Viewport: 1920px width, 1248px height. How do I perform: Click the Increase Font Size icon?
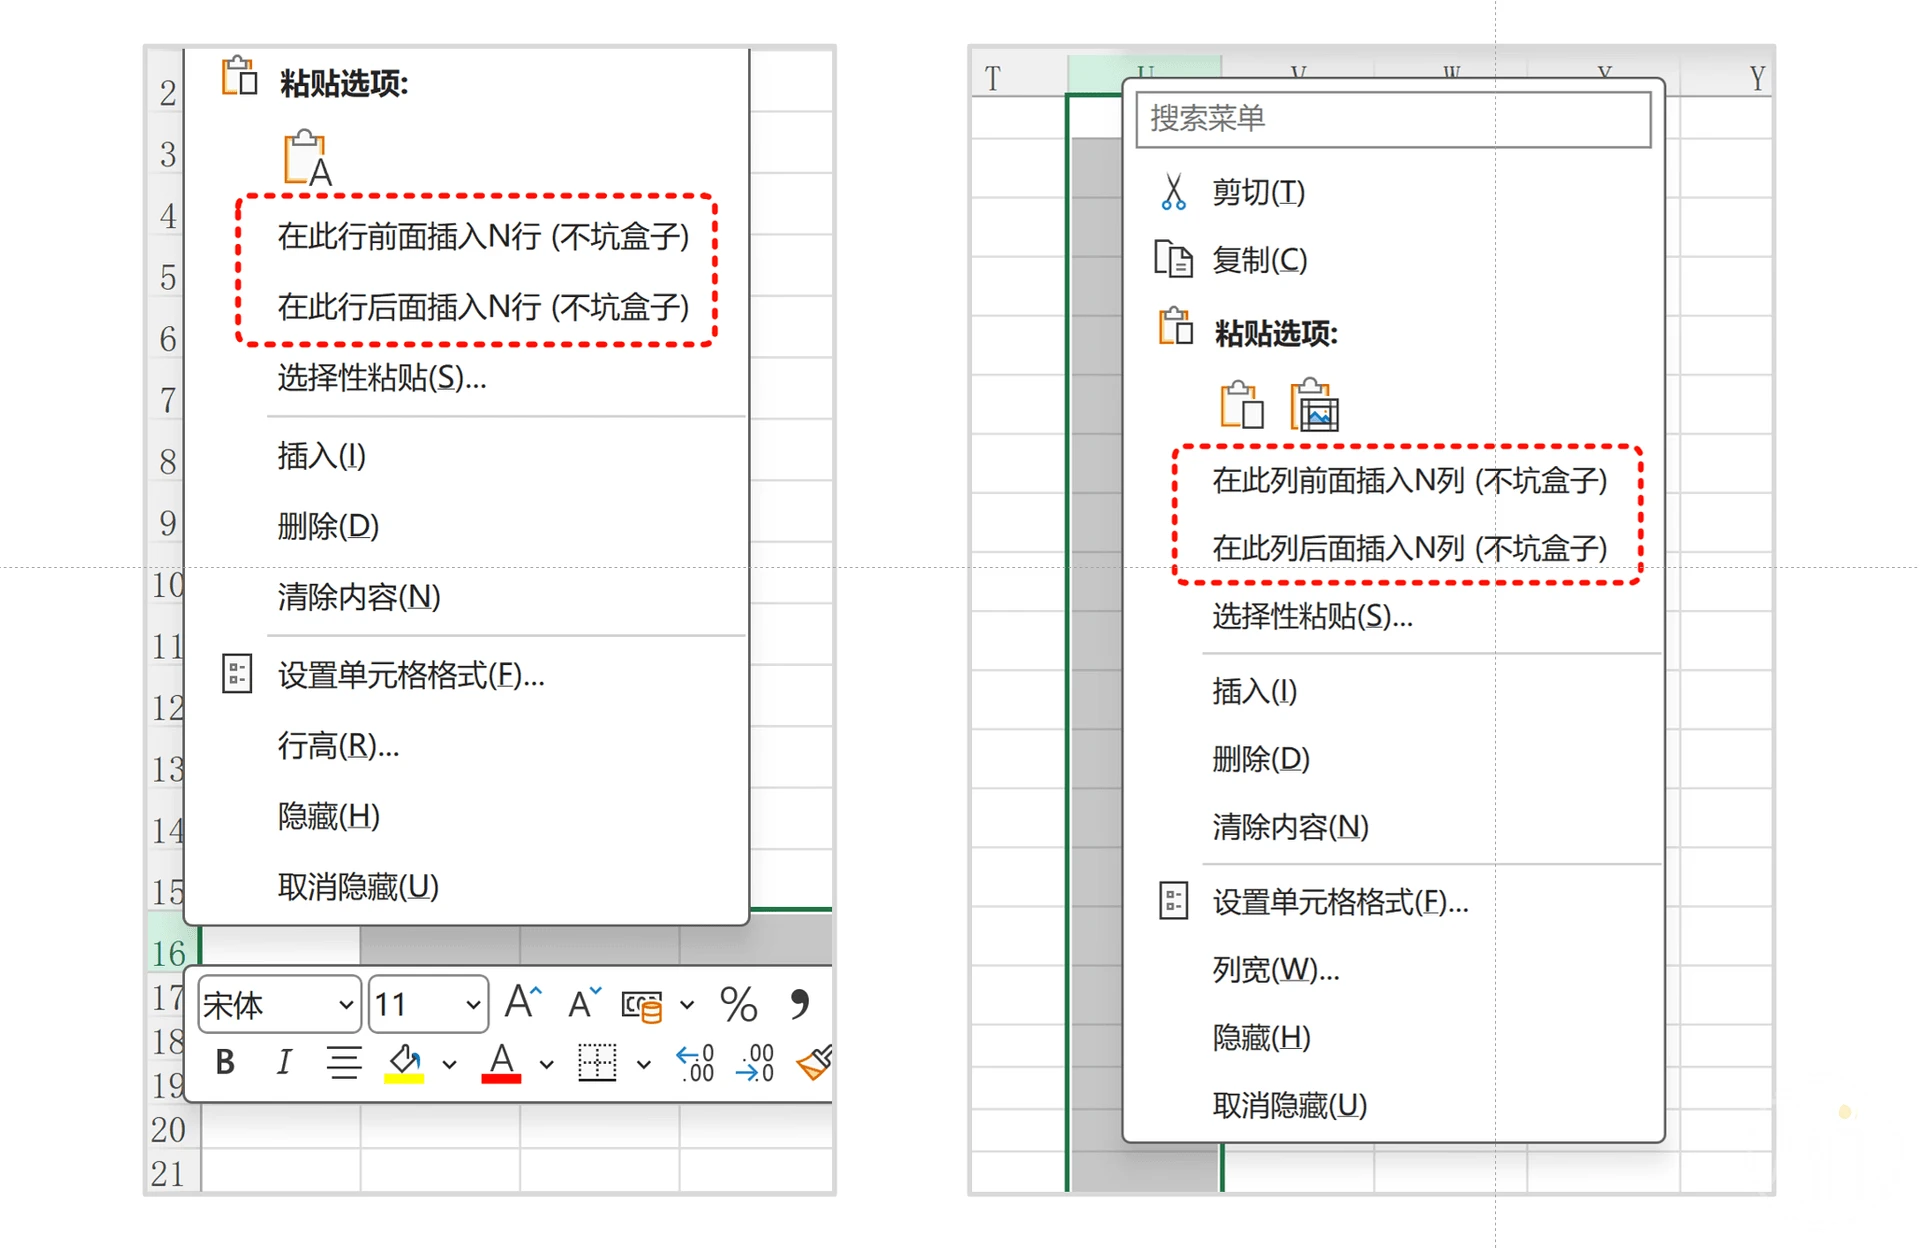[522, 1003]
